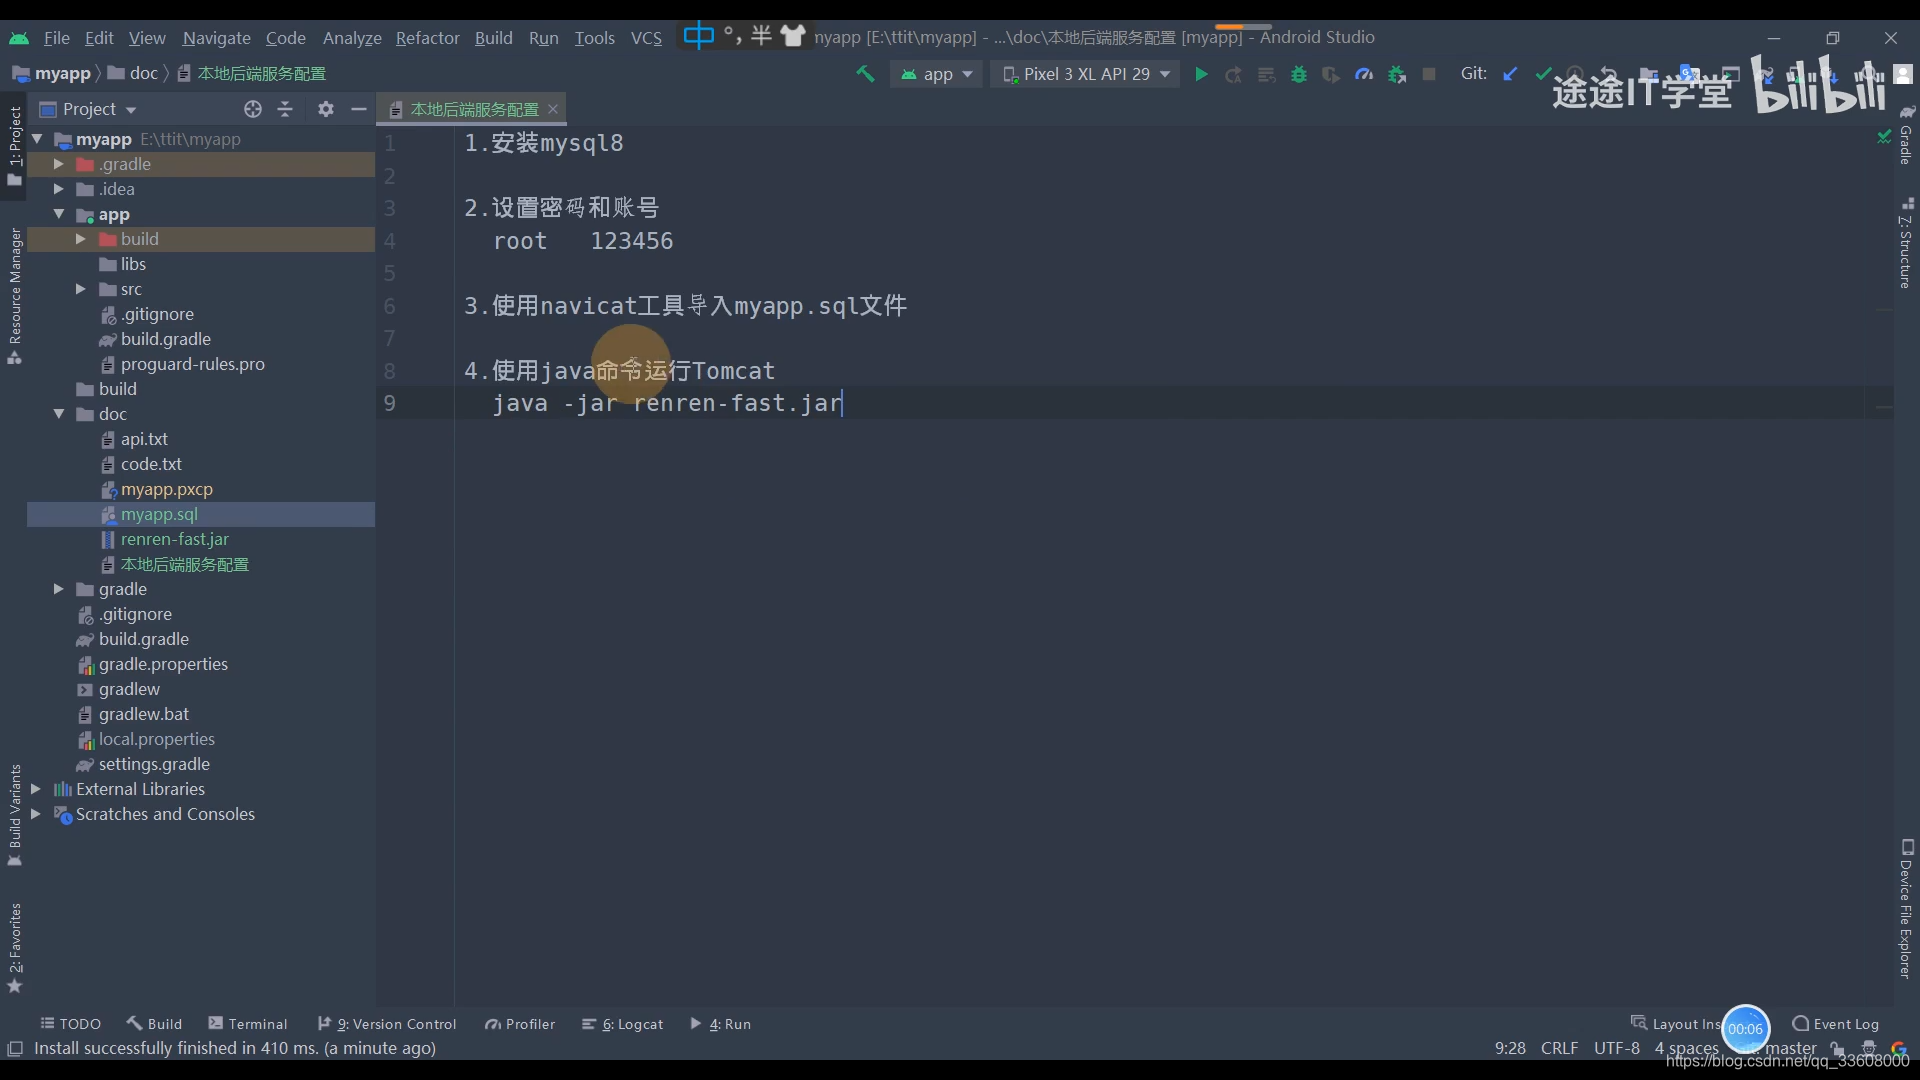Click the Git Commit checkmark icon
This screenshot has height=1080, width=1920.
[x=1543, y=73]
